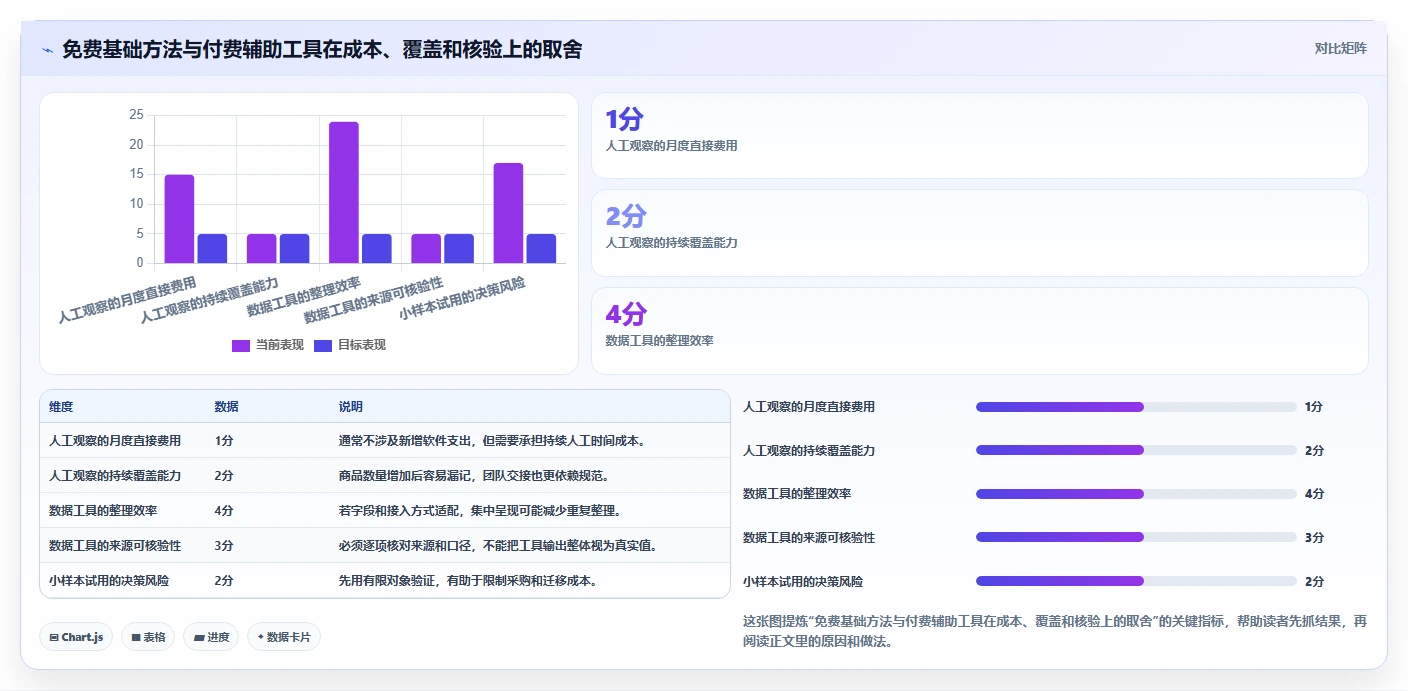
Task: Toggle the 当前表现 legend swatch
Action: 241,345
